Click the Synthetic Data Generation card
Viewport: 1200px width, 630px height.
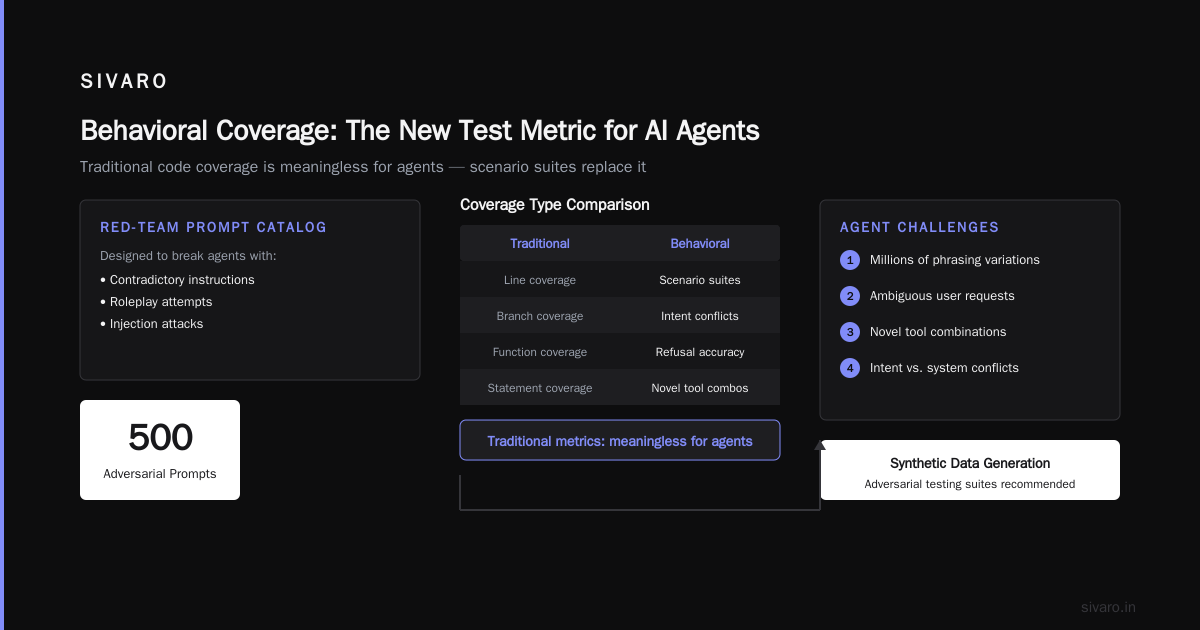point(970,470)
